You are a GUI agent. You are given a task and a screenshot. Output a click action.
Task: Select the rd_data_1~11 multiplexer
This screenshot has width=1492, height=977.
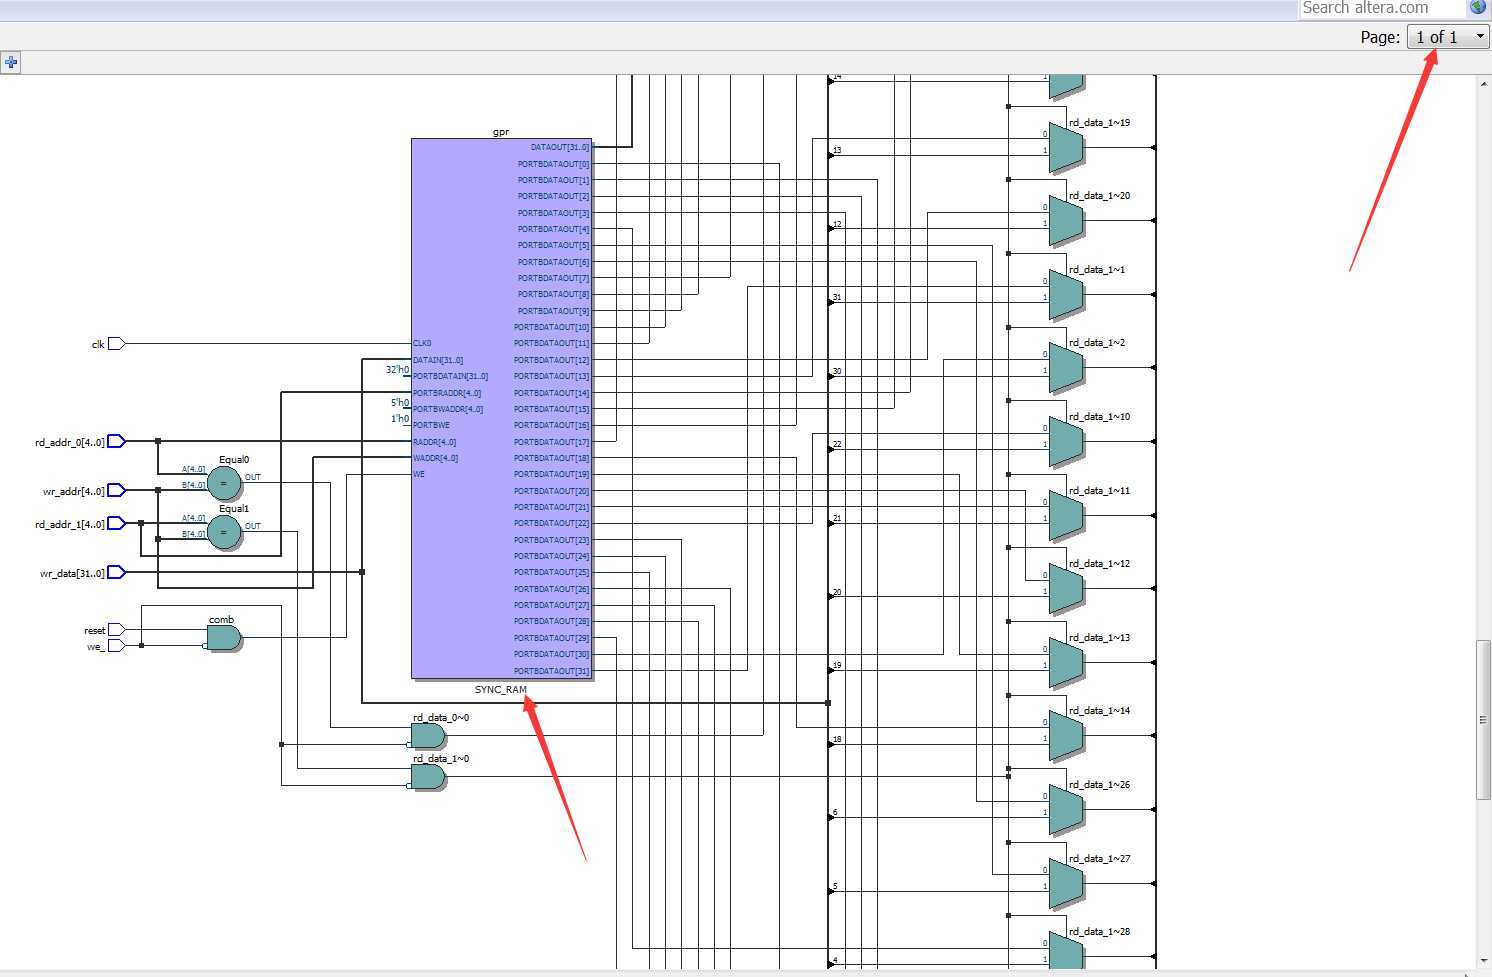click(1066, 516)
